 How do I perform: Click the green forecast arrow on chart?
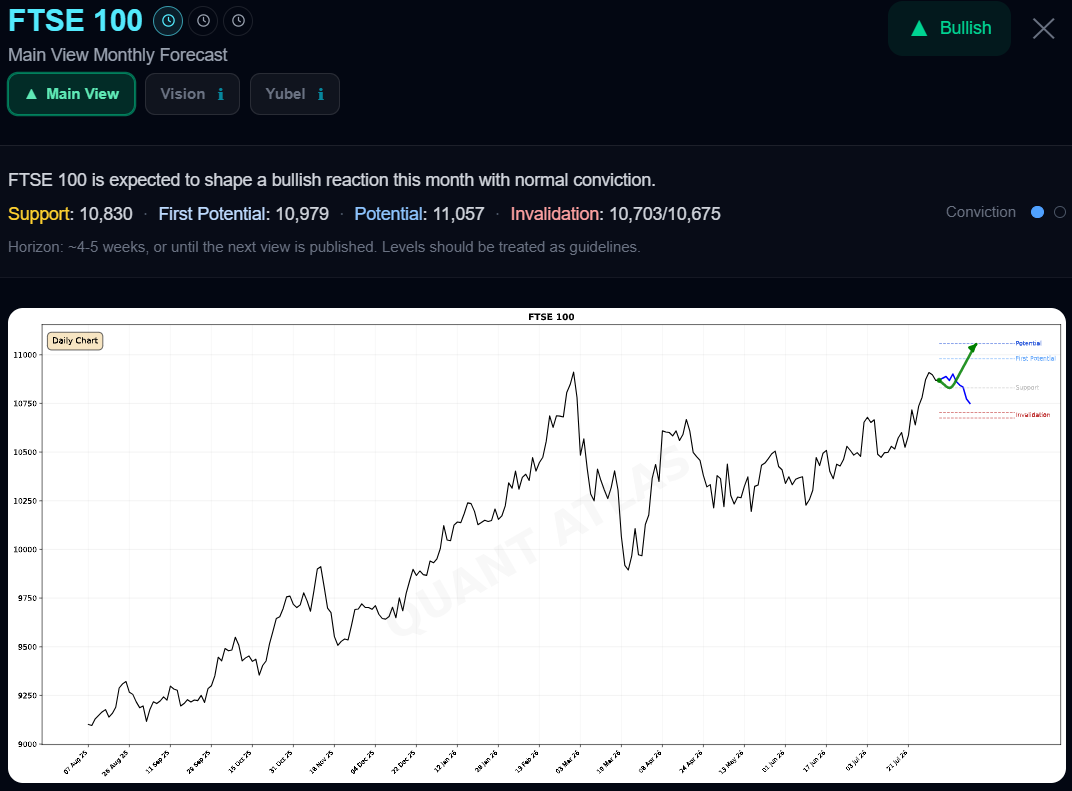[959, 366]
